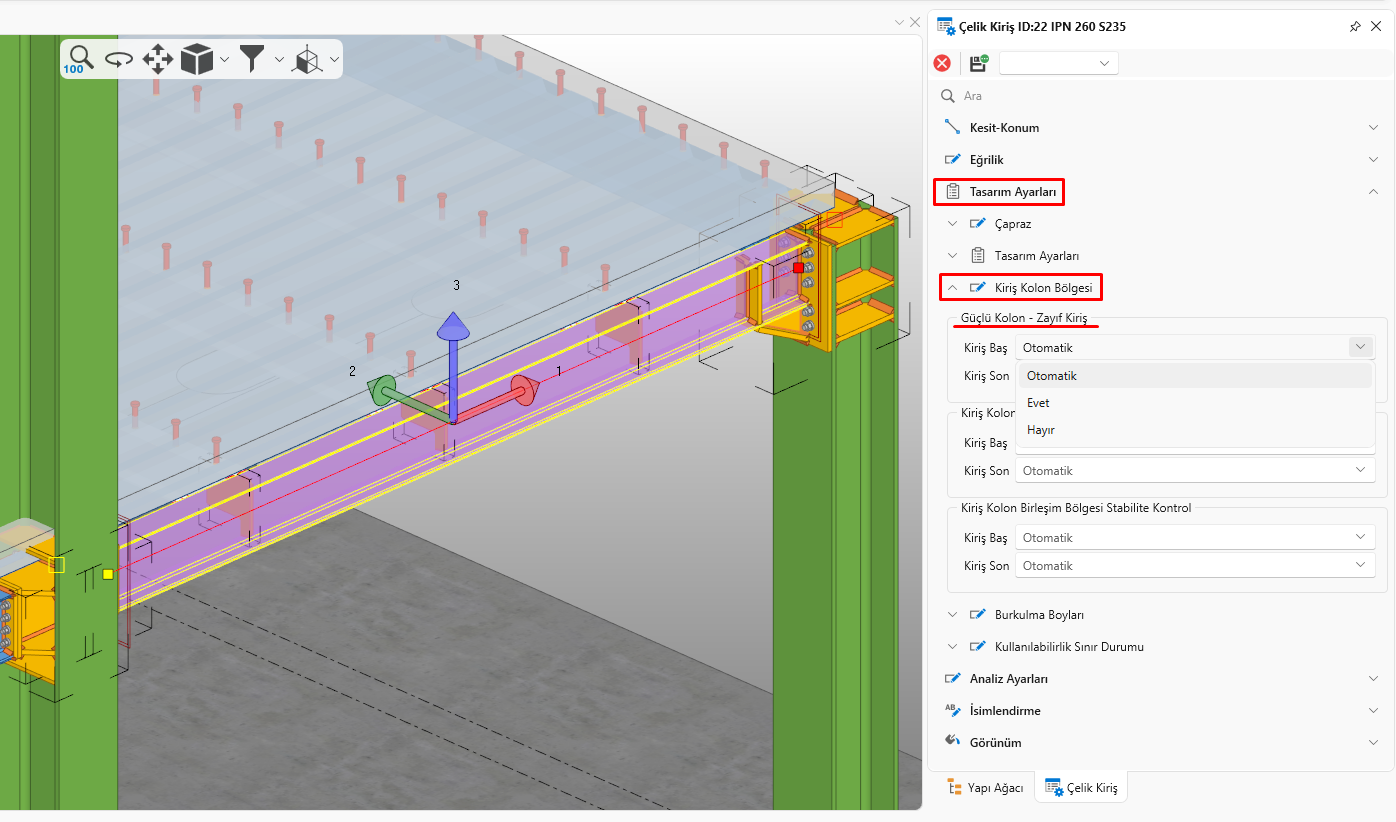Click the red cancel icon in properties panel
The image size is (1396, 822).
click(x=942, y=63)
